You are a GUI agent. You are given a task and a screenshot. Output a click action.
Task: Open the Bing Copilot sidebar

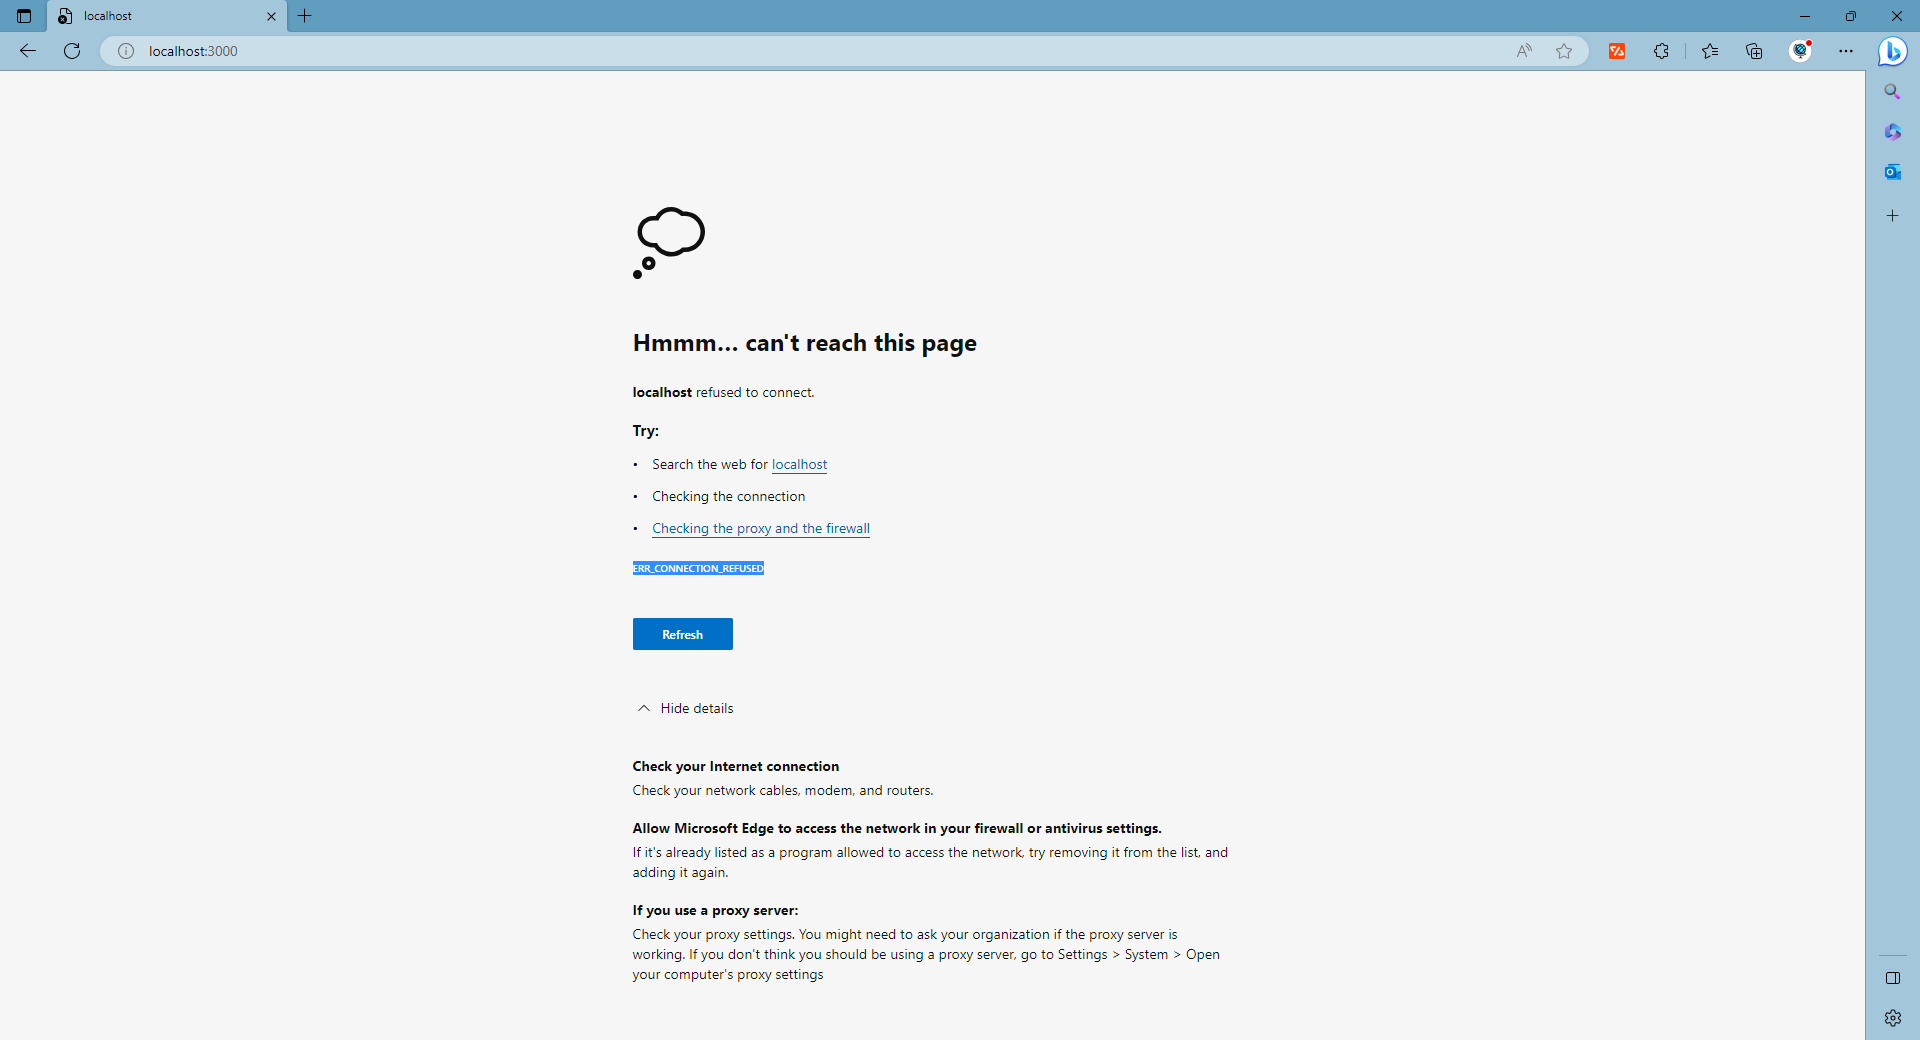(x=1893, y=51)
